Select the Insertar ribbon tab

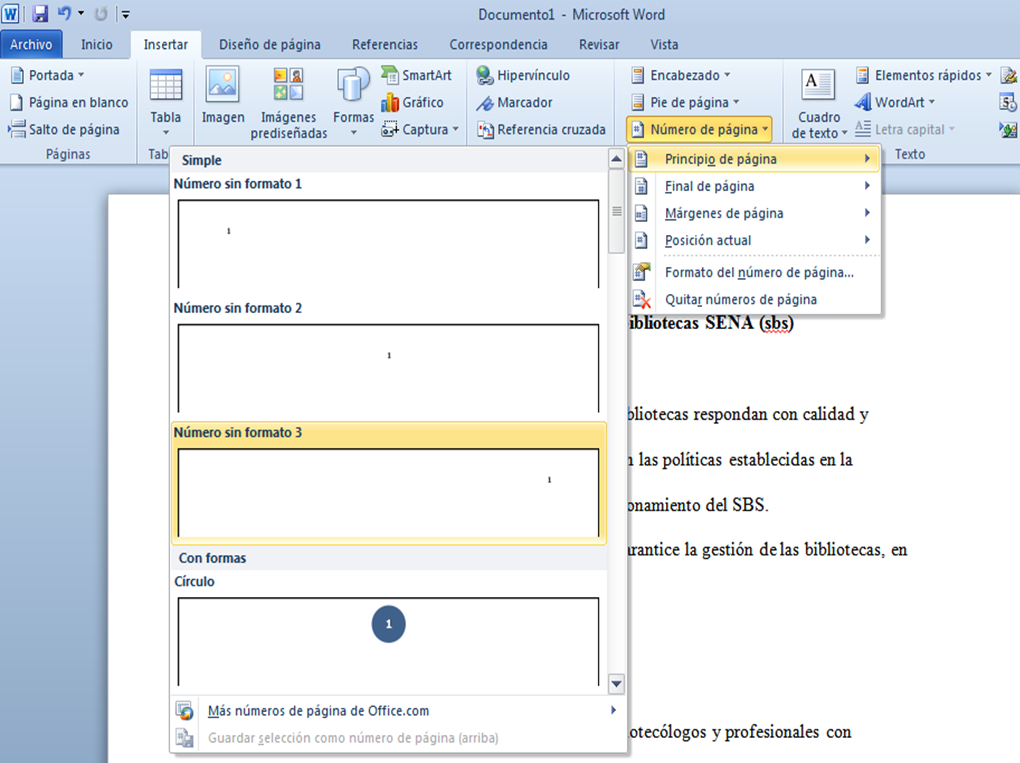[166, 44]
